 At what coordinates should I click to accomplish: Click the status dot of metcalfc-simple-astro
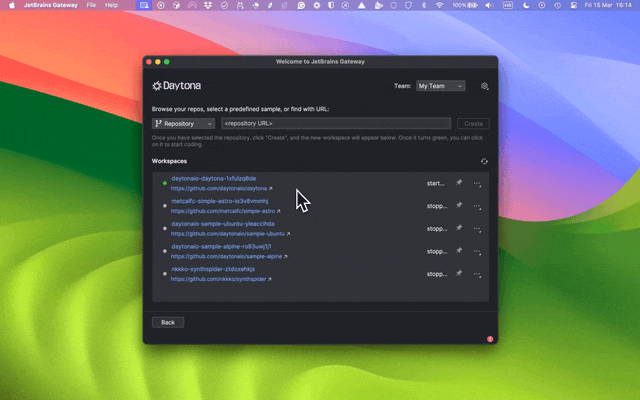coord(164,206)
